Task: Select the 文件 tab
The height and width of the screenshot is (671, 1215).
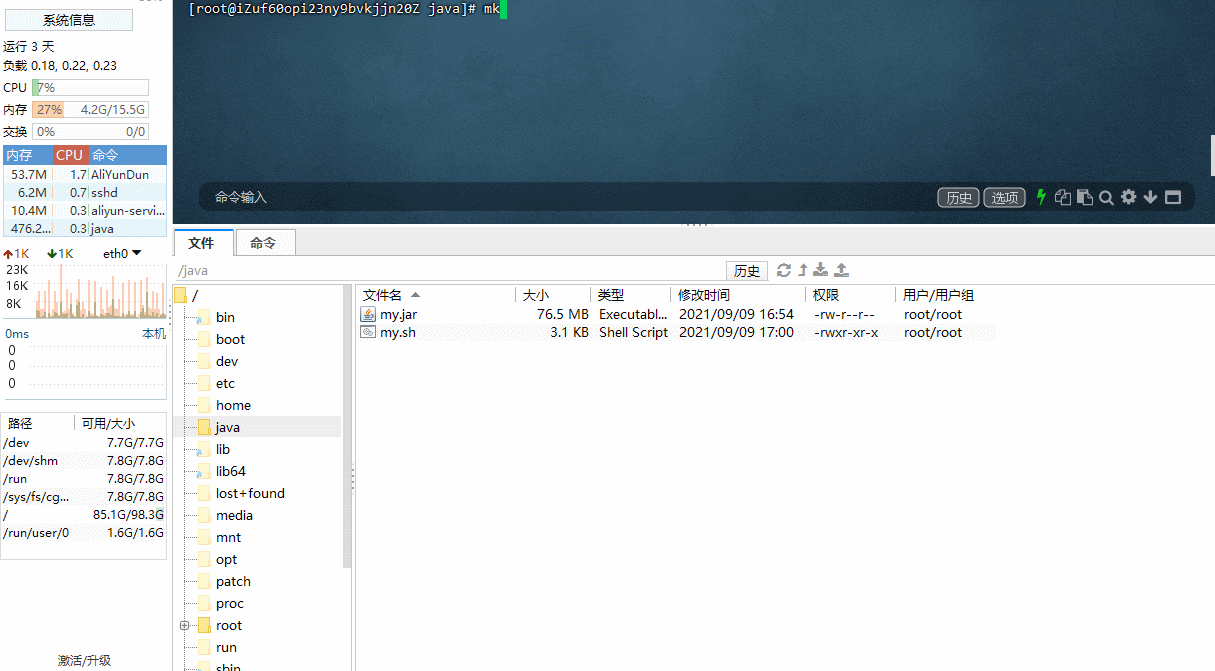Action: 202,243
